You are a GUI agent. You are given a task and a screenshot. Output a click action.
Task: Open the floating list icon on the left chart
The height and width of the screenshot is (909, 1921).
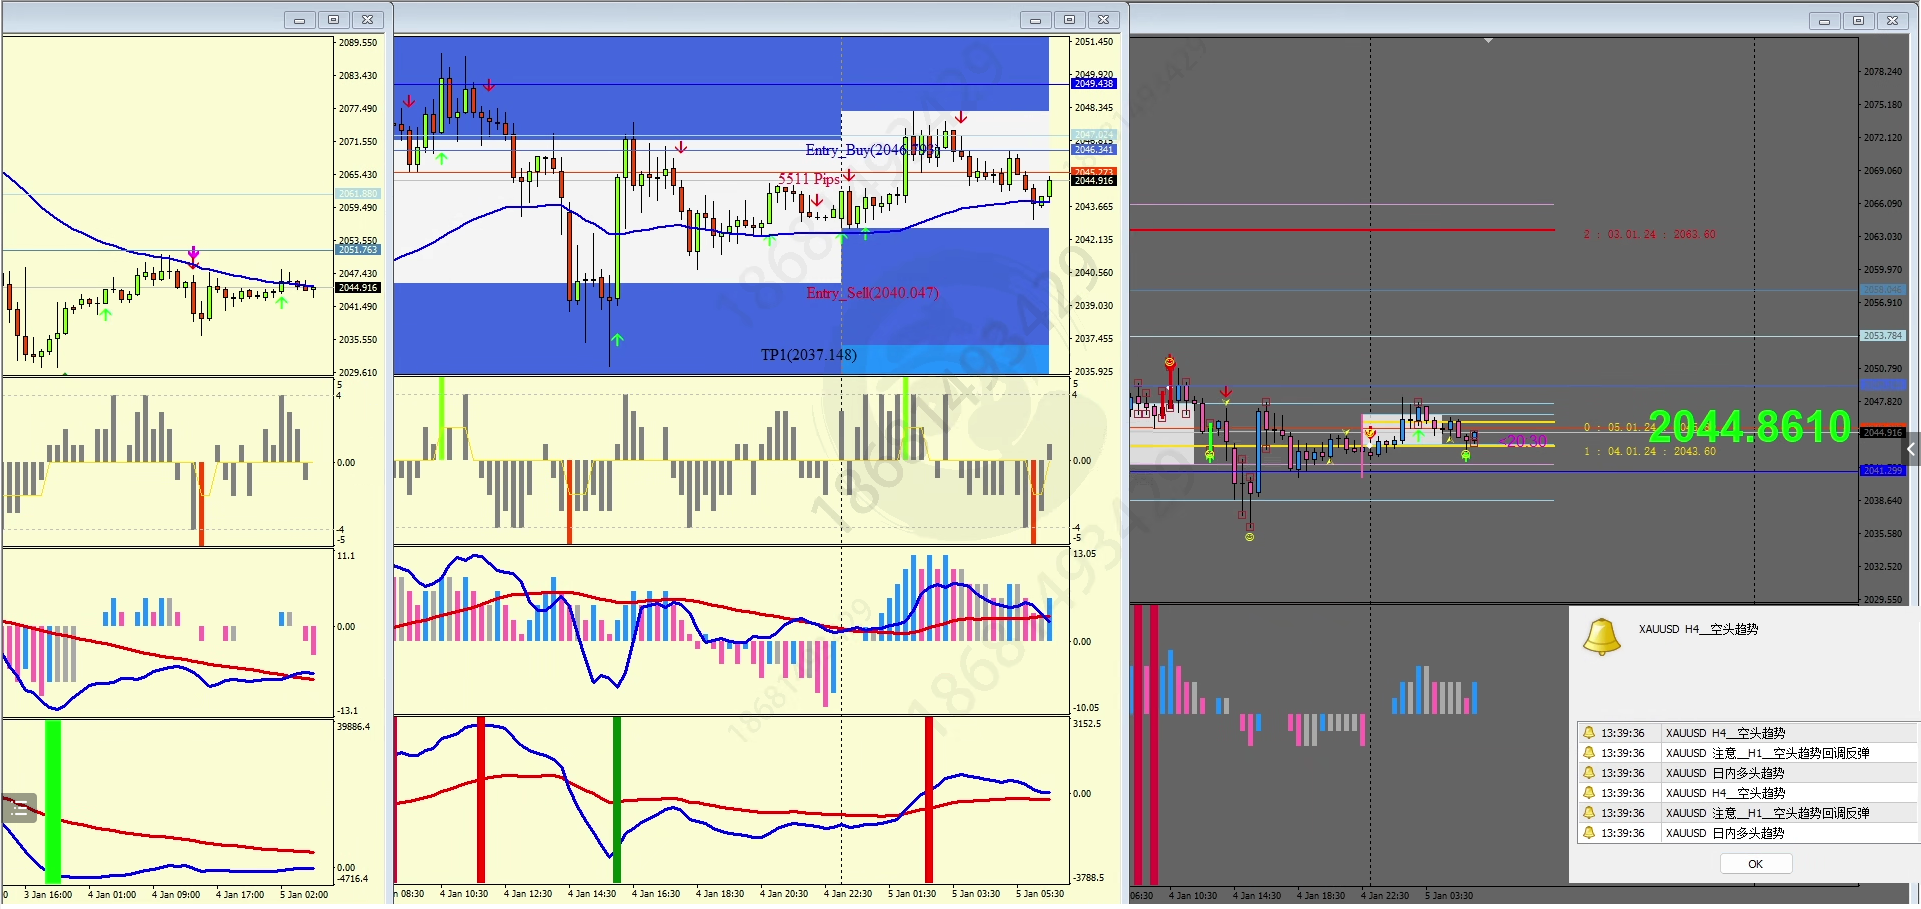pos(19,809)
